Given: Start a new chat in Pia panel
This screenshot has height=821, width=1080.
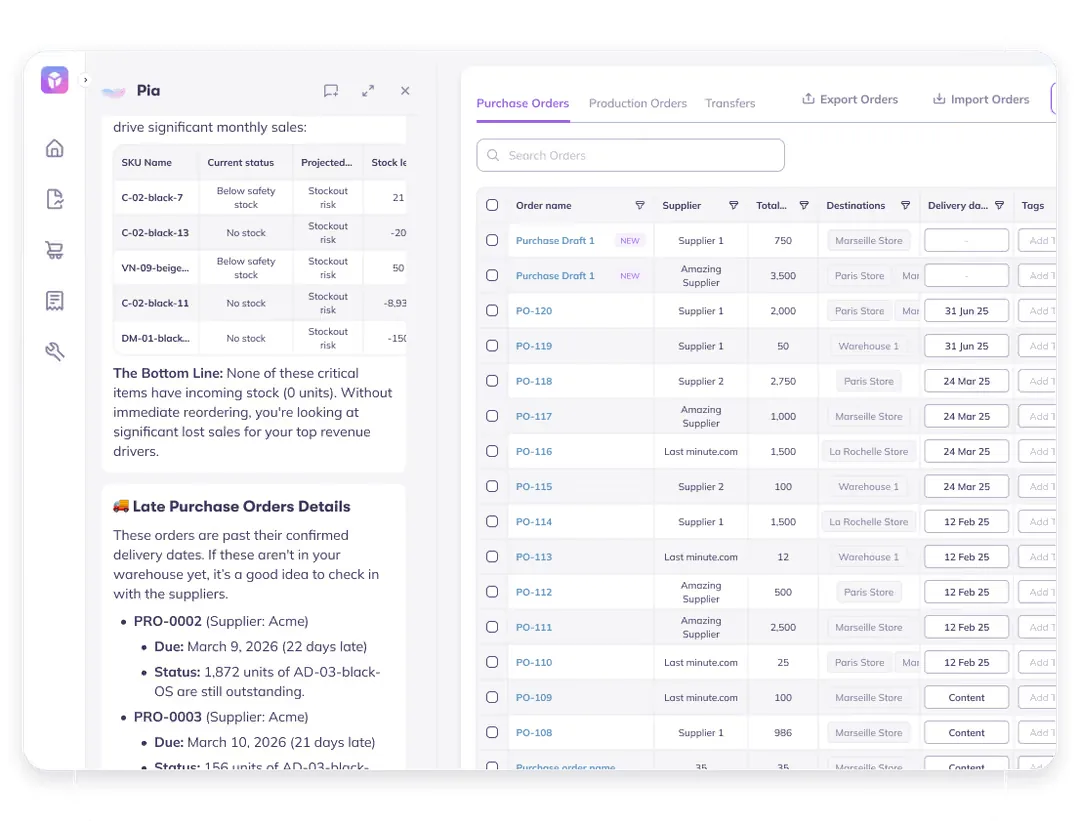Looking at the screenshot, I should pos(331,91).
